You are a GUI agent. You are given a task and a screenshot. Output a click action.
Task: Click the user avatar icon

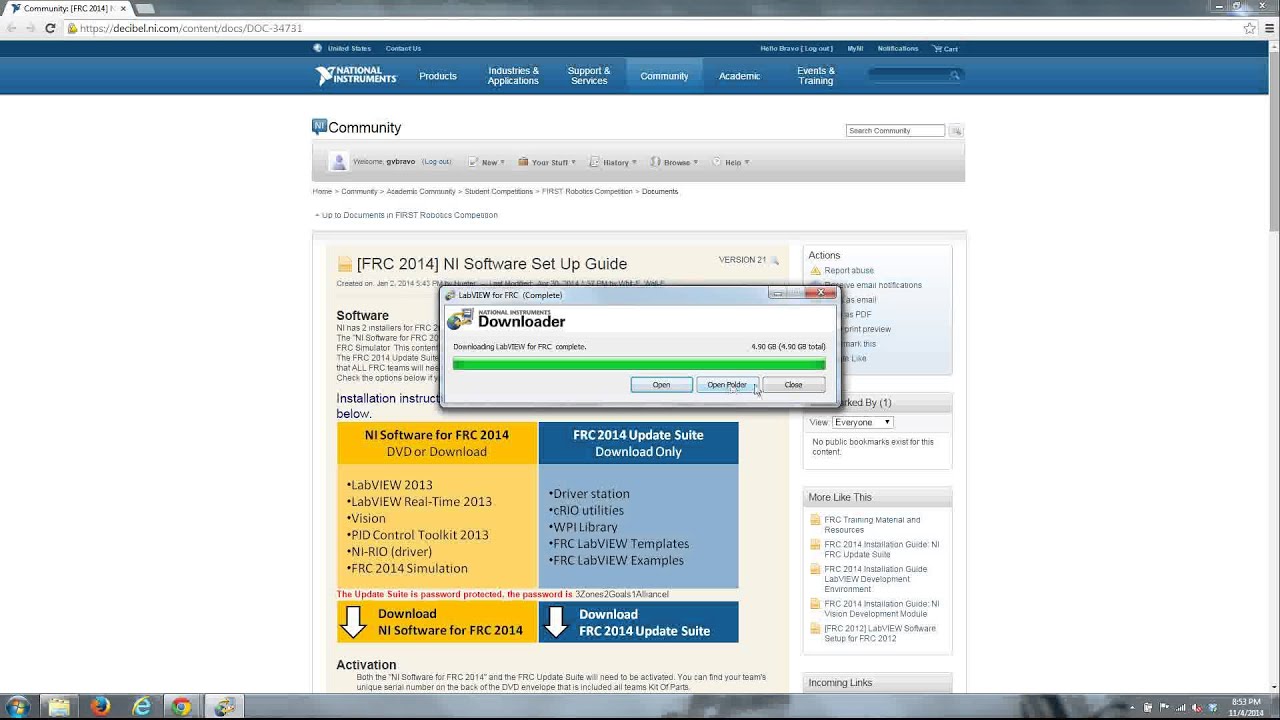[x=339, y=162]
